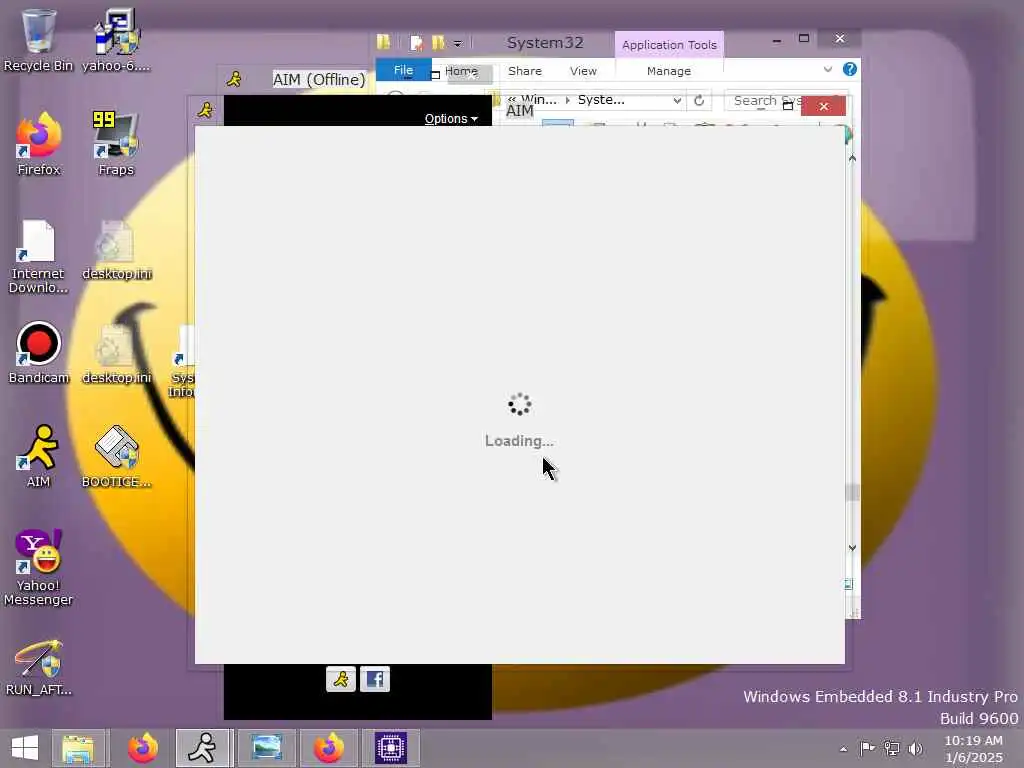Open Firefox from the desktop shortcut
The width and height of the screenshot is (1024, 768).
[39, 144]
